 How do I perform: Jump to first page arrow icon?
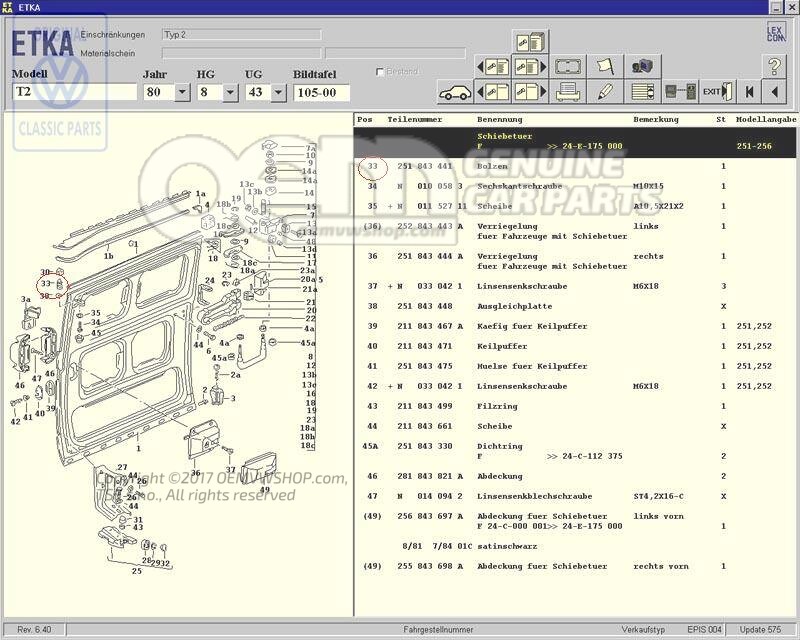749,92
